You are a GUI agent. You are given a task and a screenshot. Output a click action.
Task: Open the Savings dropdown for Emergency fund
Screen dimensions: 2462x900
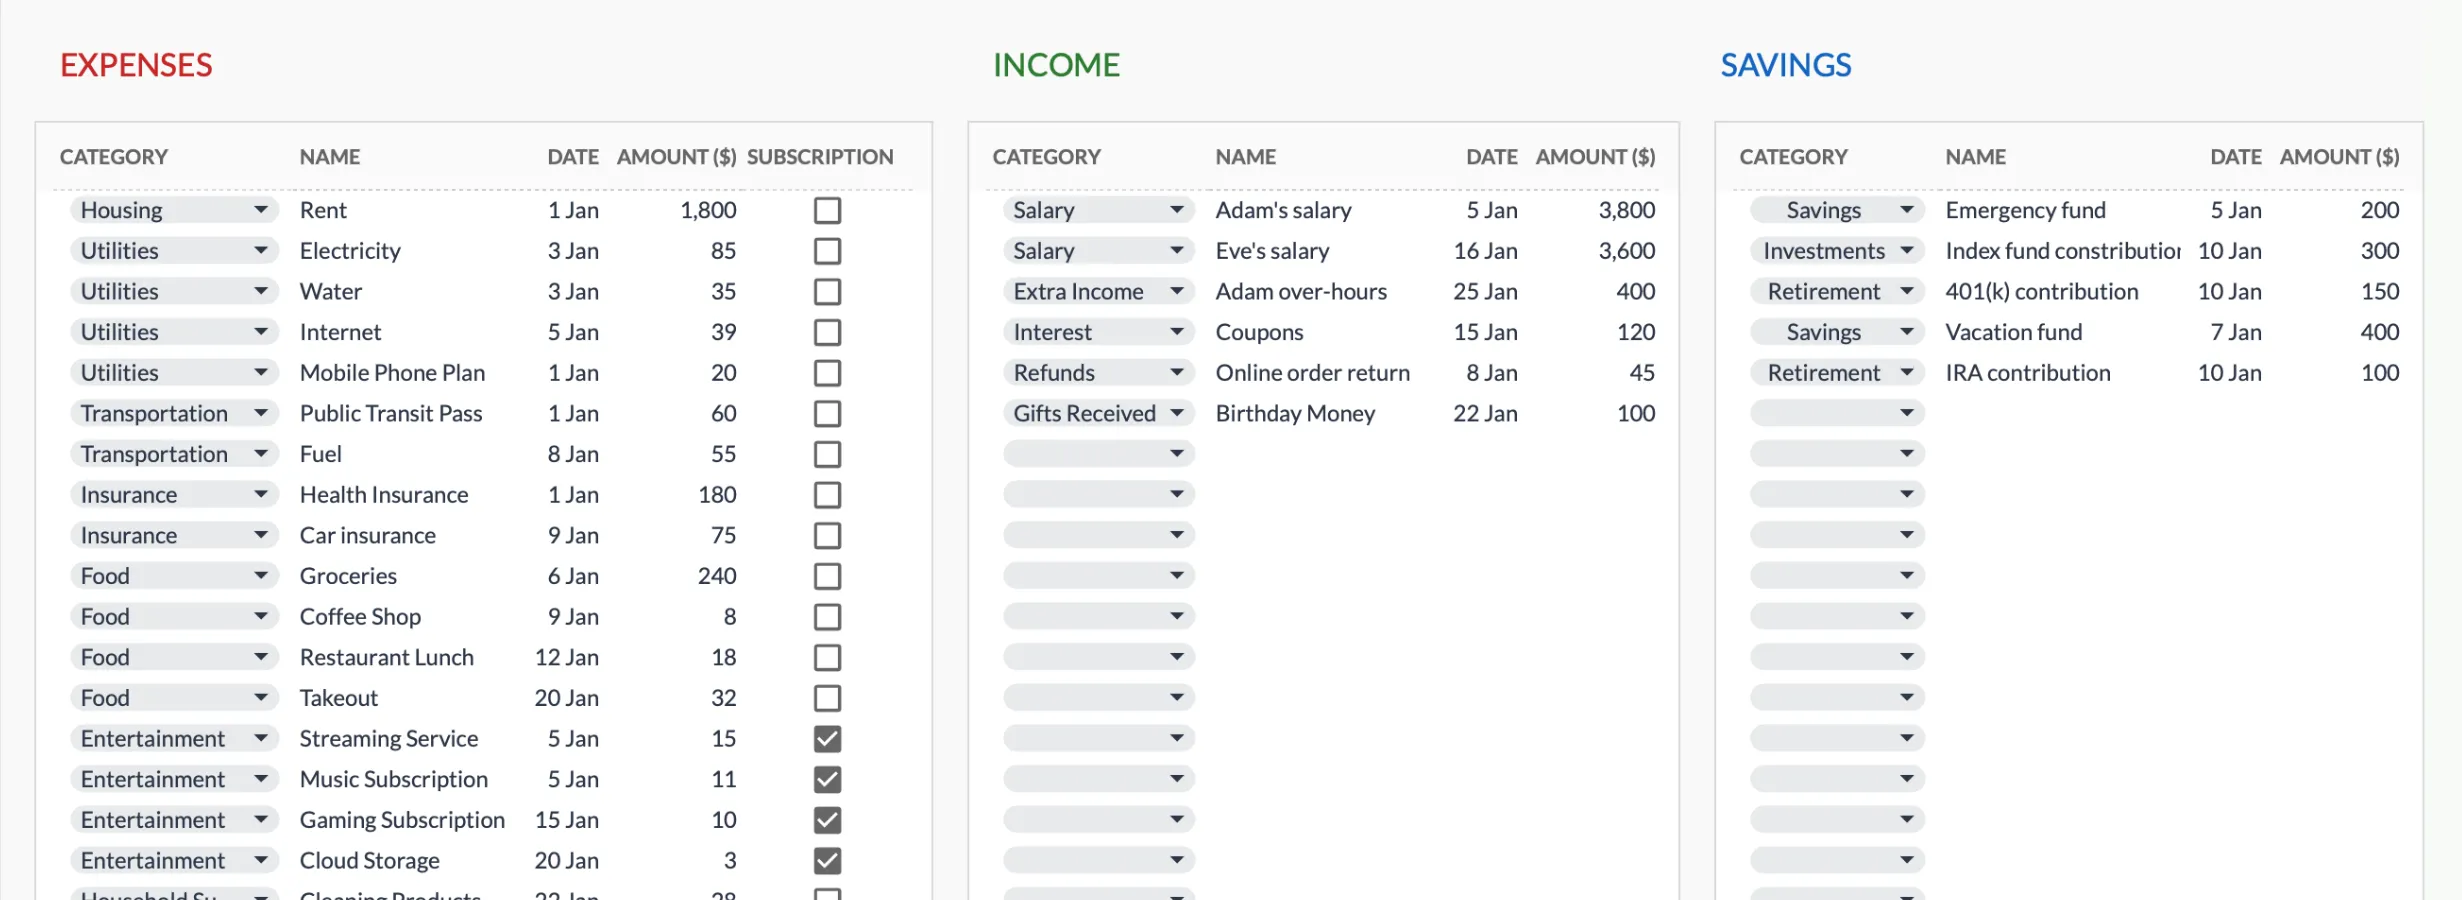1837,210
